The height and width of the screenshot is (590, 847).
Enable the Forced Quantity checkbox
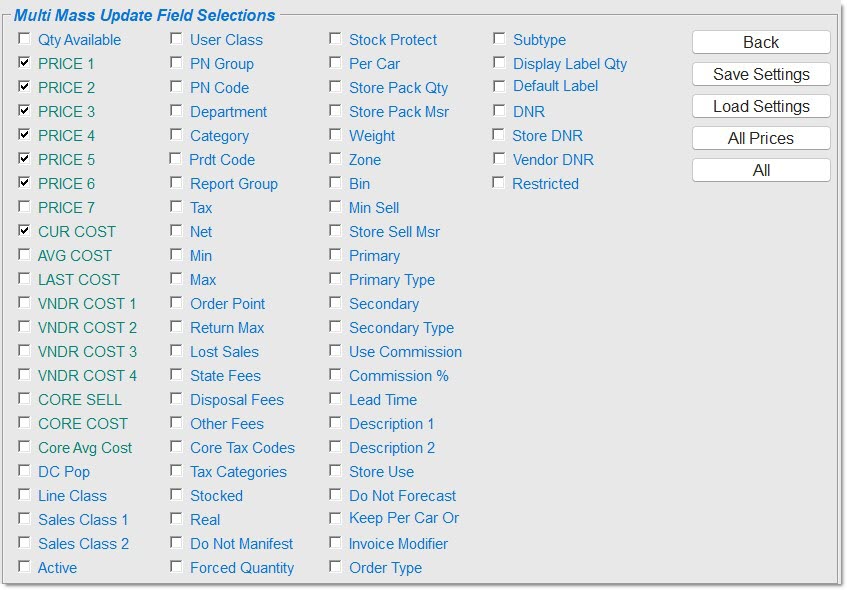pyautogui.click(x=176, y=567)
